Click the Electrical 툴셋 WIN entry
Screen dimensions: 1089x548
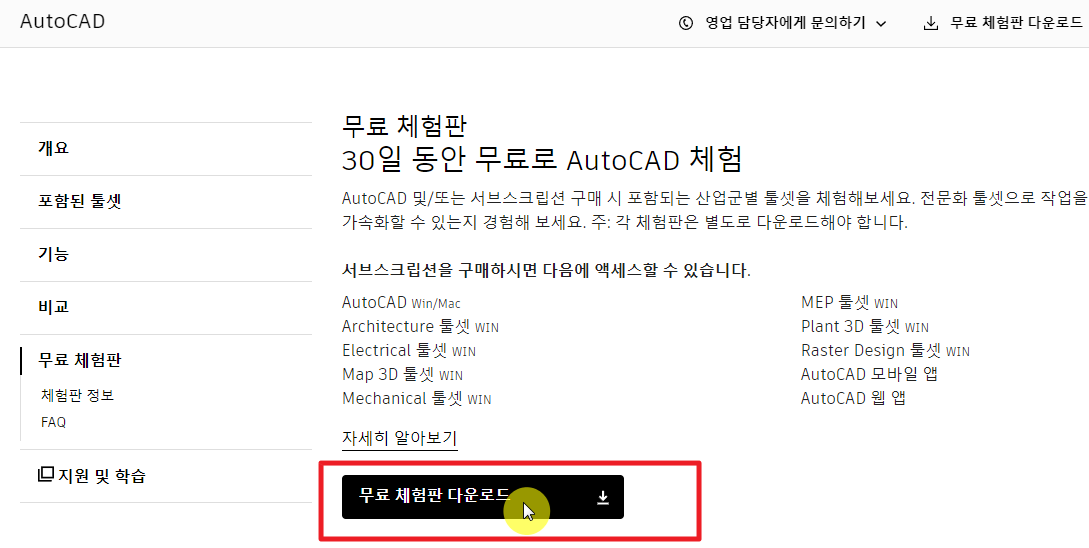pyautogui.click(x=408, y=351)
